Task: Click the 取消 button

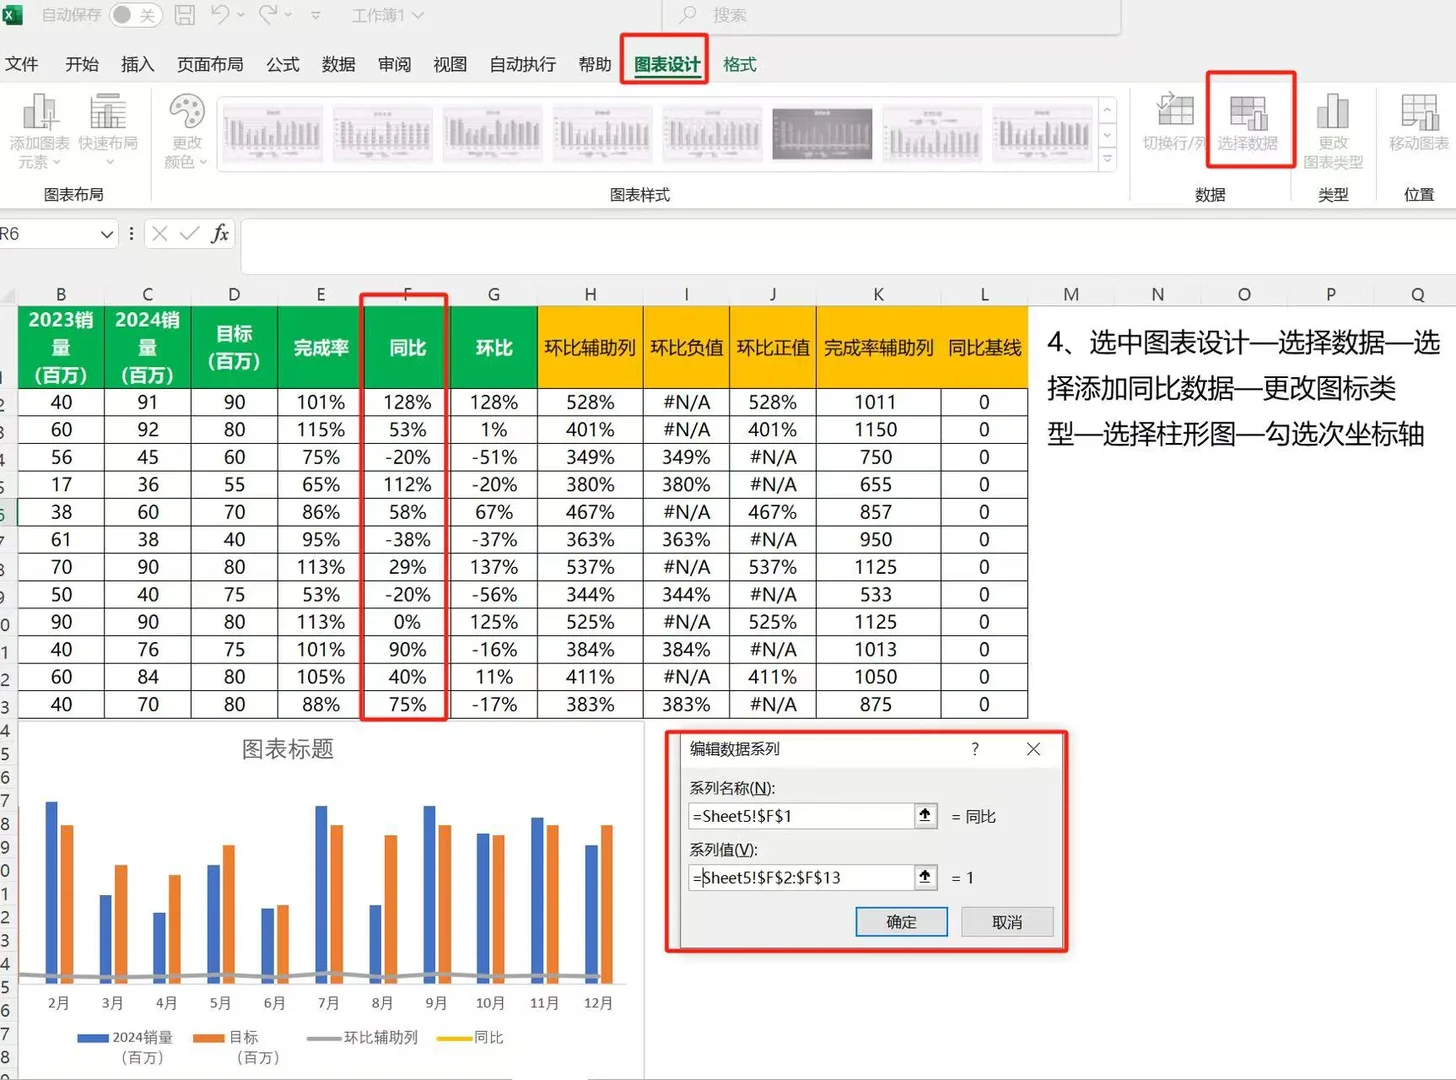Action: [x=1007, y=922]
